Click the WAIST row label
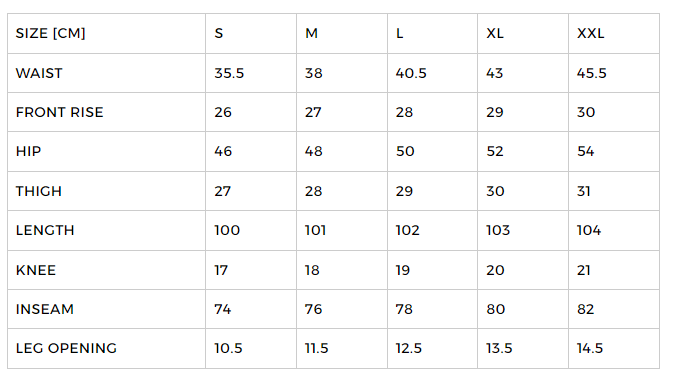The height and width of the screenshot is (378, 673). (39, 73)
